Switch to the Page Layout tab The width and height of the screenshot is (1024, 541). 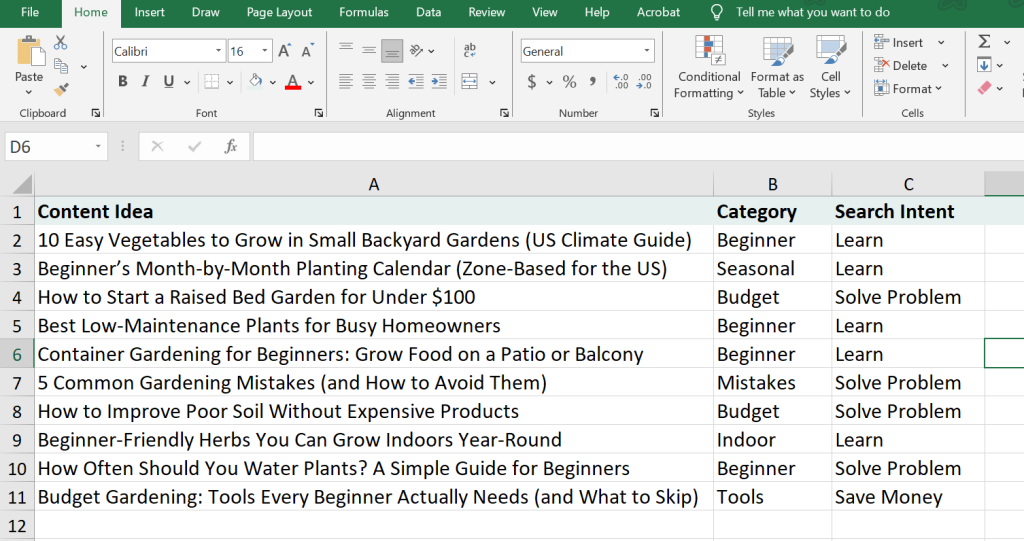pos(280,12)
